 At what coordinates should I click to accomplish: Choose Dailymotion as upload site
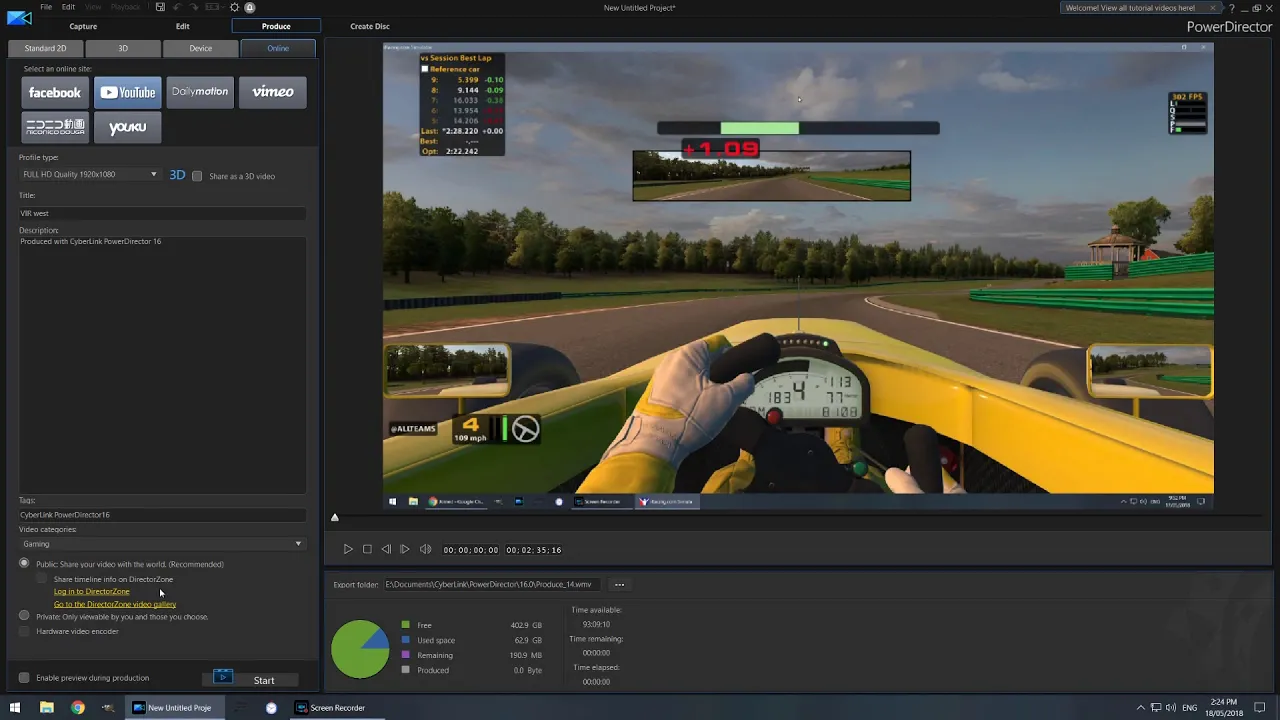point(200,92)
